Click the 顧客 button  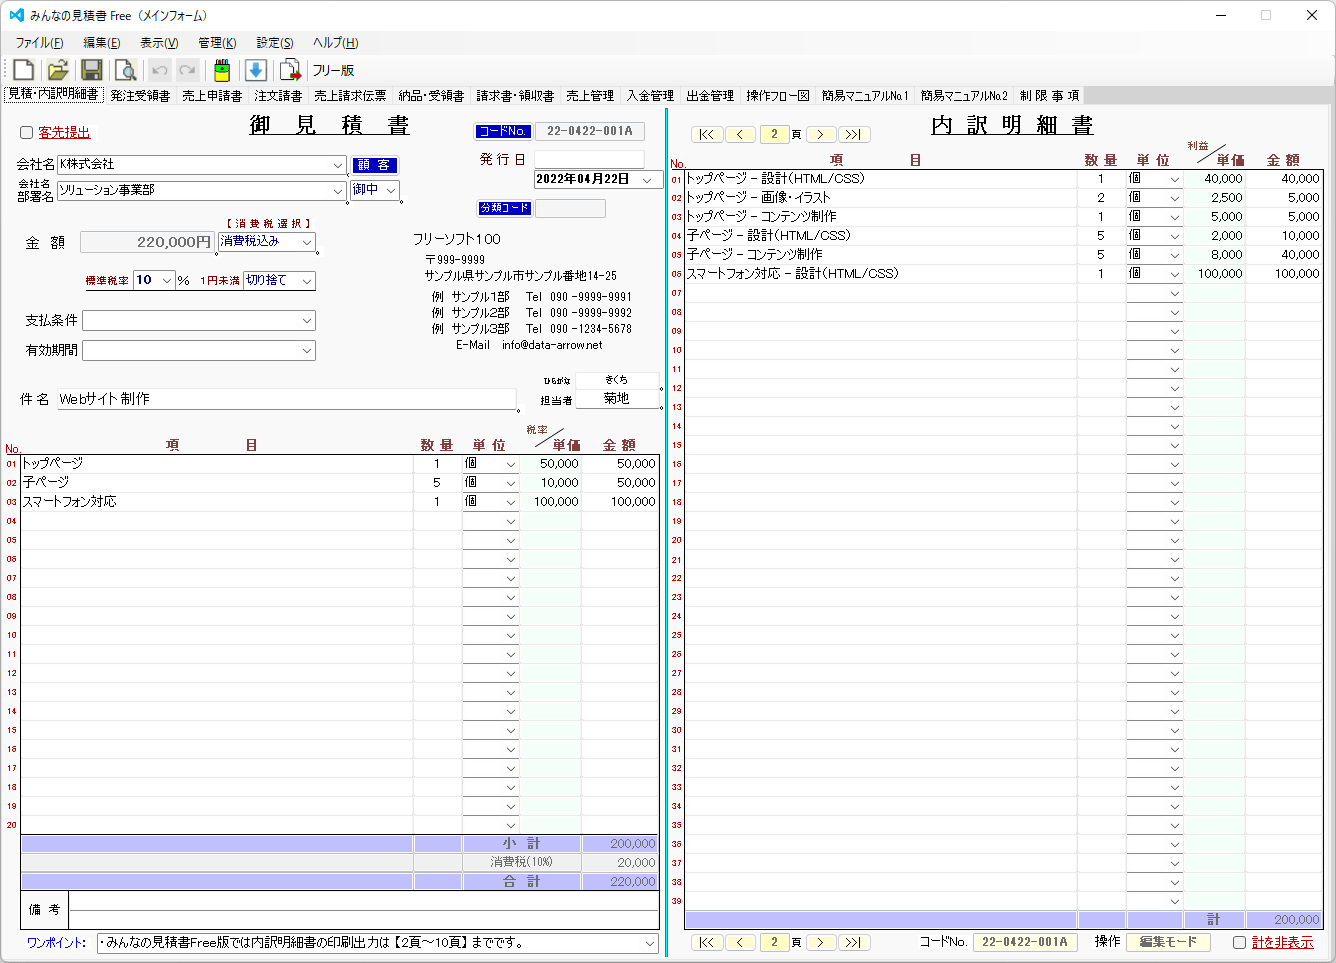pos(375,165)
